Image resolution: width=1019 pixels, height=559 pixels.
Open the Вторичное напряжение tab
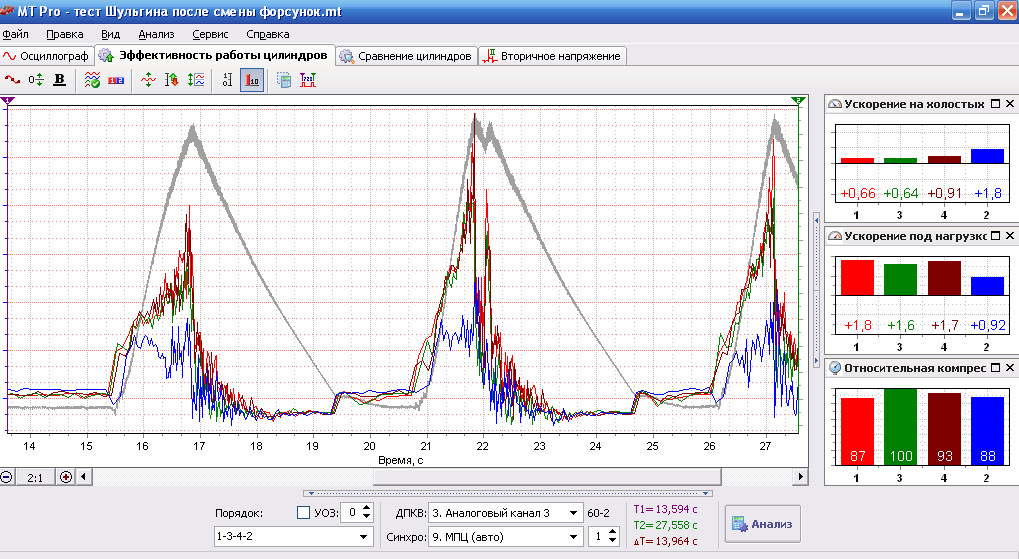coord(552,56)
